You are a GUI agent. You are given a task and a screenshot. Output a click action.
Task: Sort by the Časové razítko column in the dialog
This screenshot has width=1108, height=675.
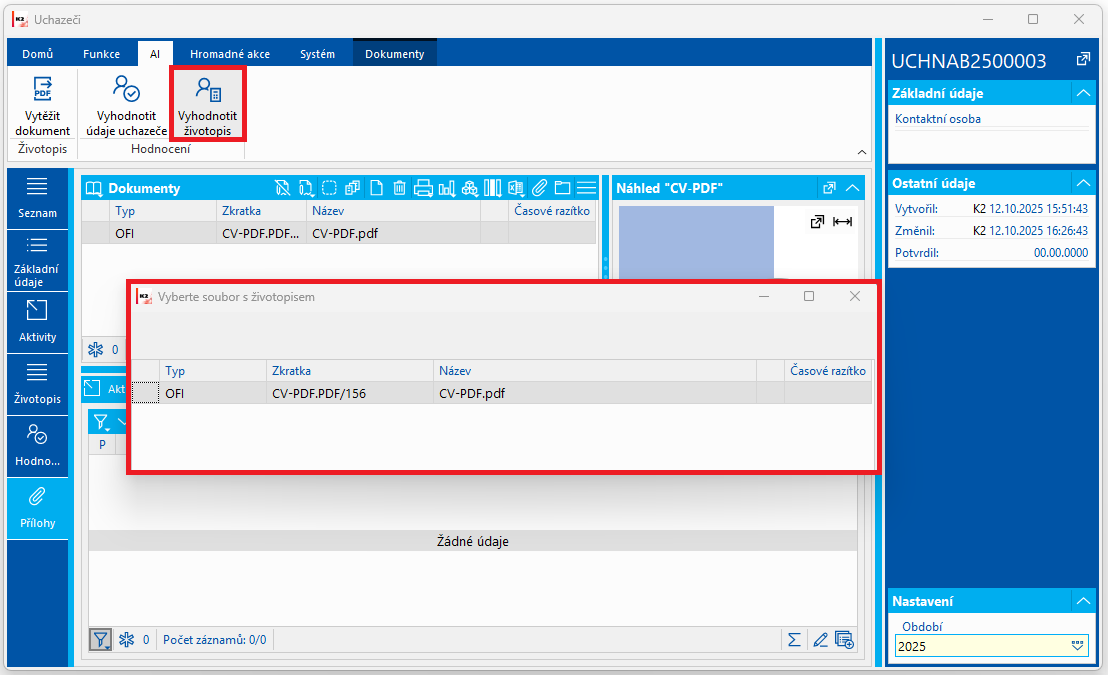tap(827, 370)
